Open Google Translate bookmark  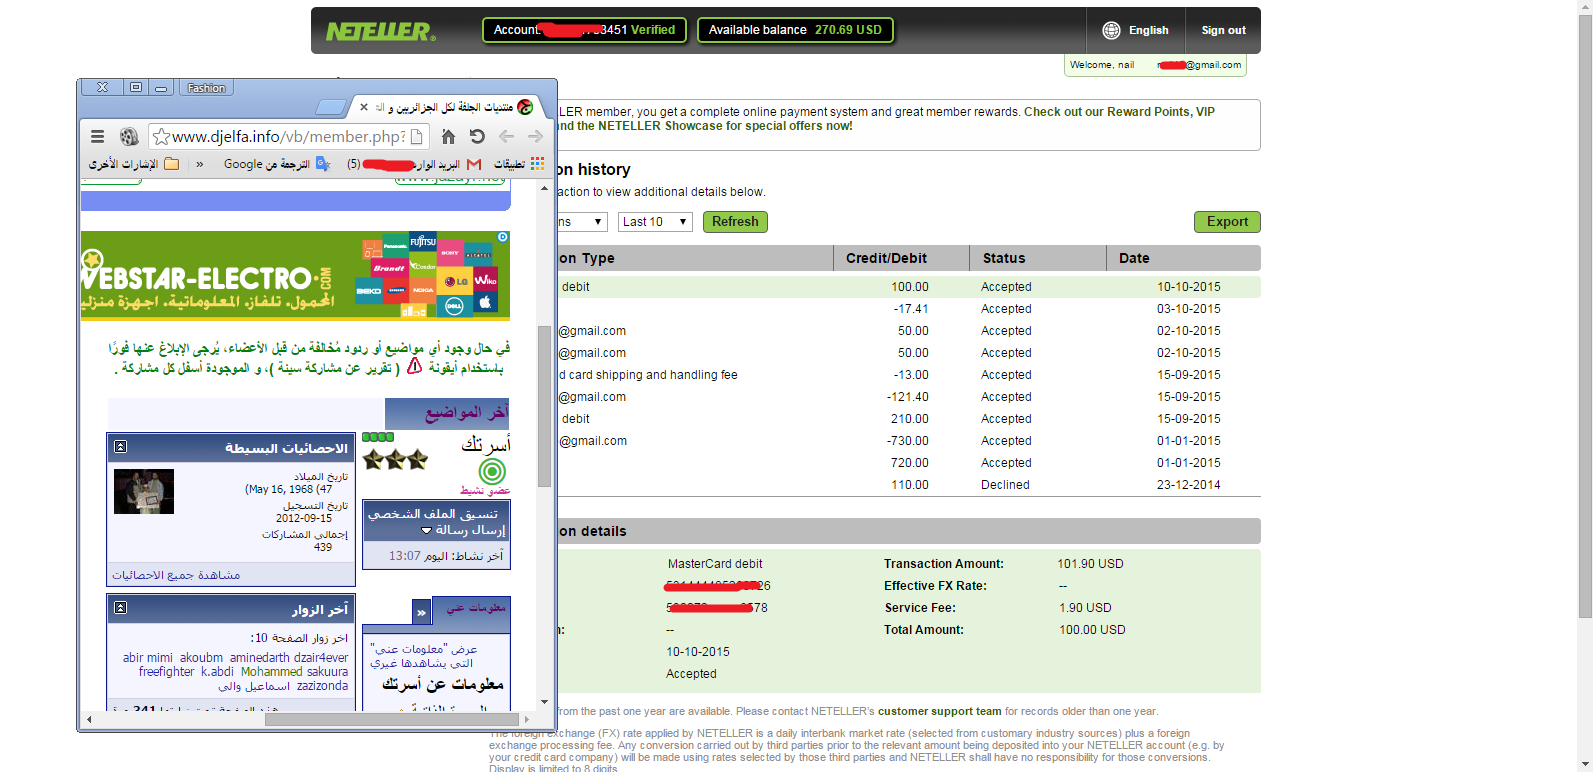coord(277,164)
